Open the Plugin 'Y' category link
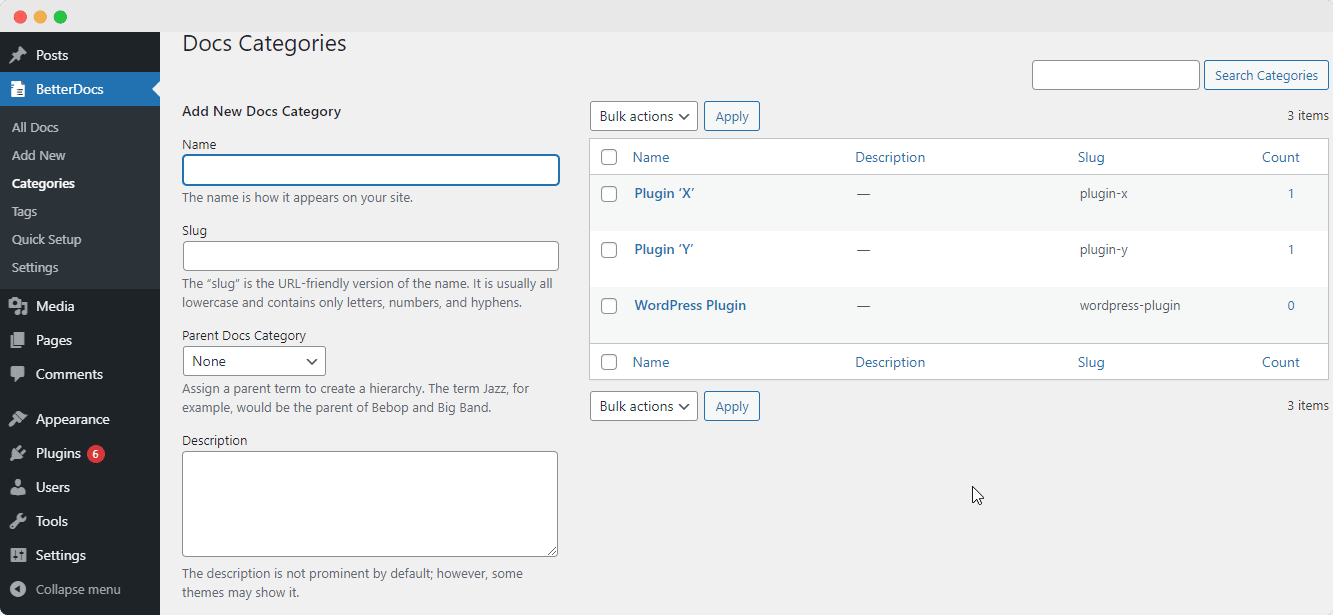Image resolution: width=1333 pixels, height=615 pixels. click(663, 249)
